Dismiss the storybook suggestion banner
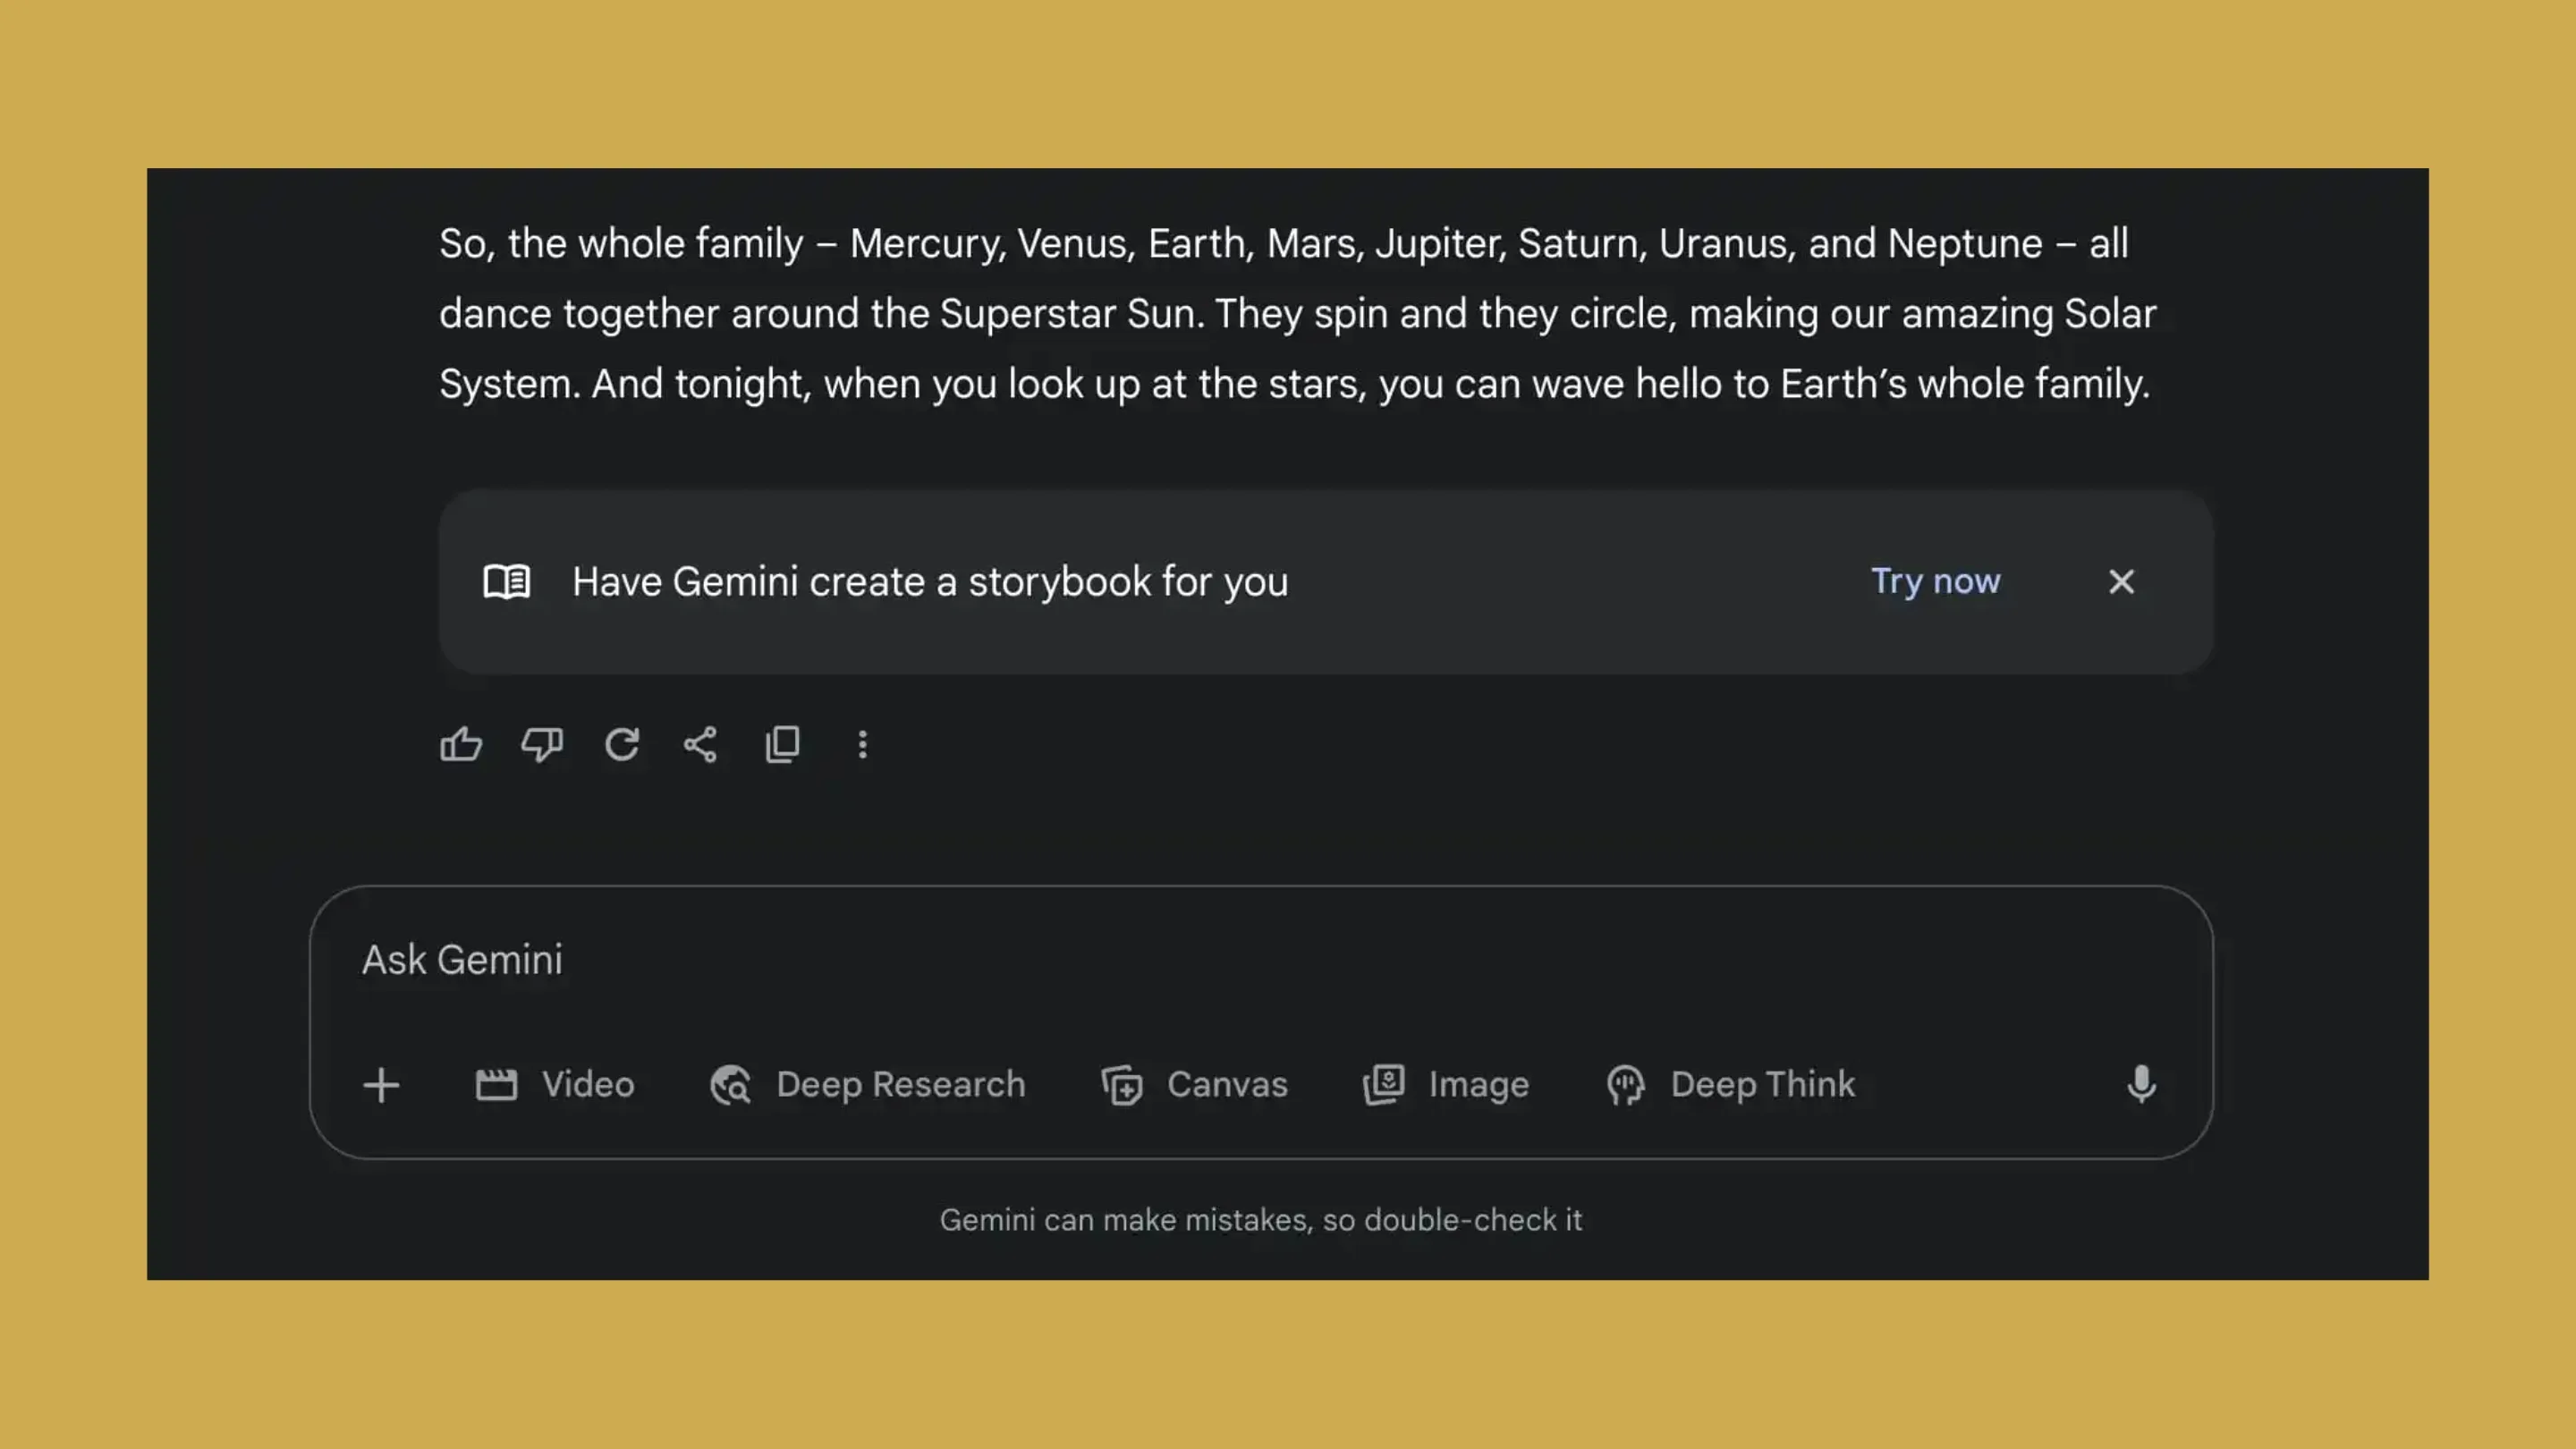2576x1449 pixels. tap(2121, 582)
